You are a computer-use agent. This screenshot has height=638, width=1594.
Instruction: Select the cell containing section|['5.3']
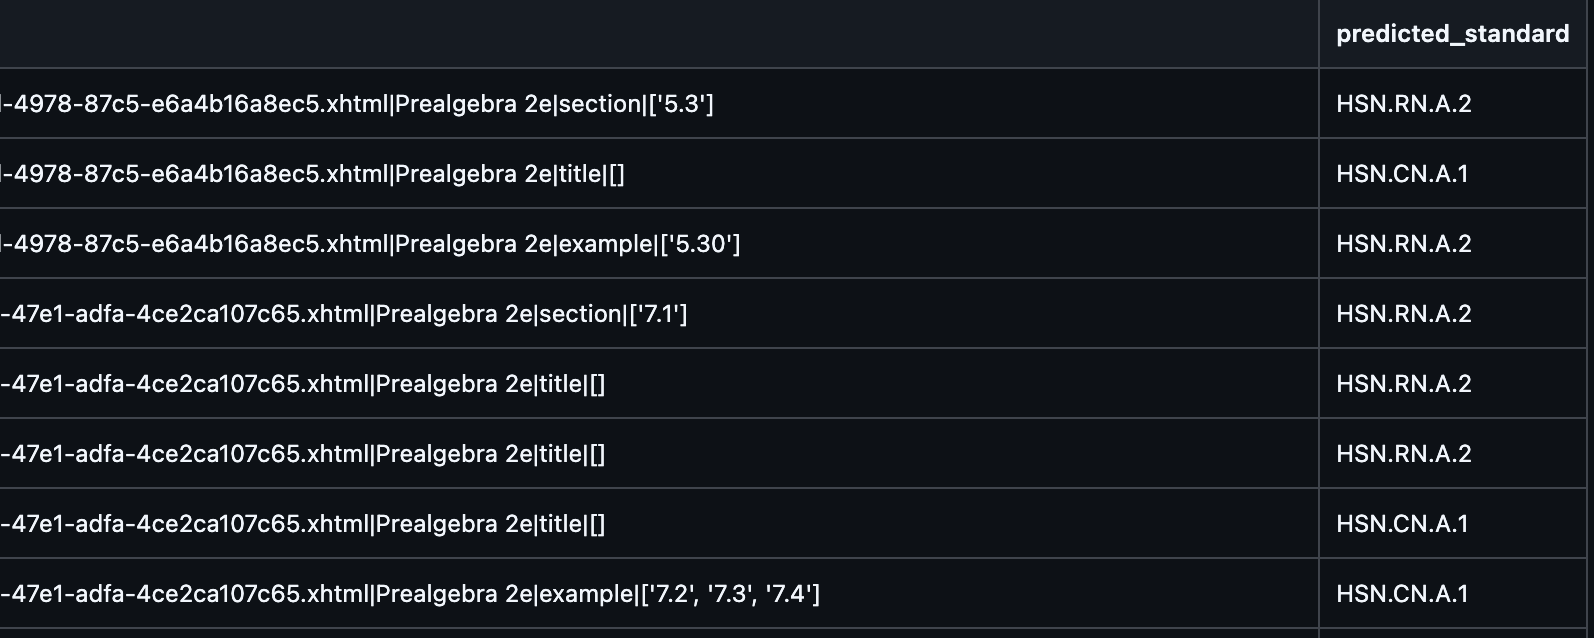coord(659,104)
